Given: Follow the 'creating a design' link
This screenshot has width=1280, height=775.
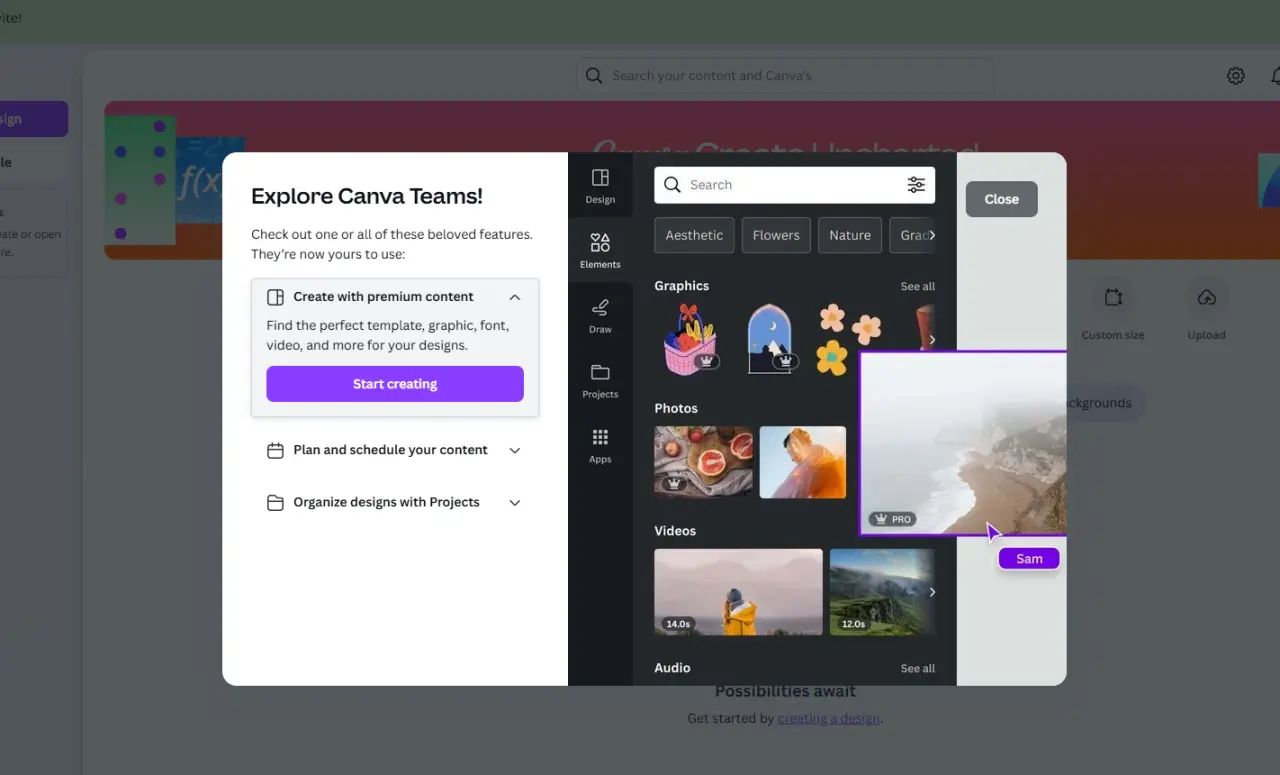Looking at the screenshot, I should [828, 718].
